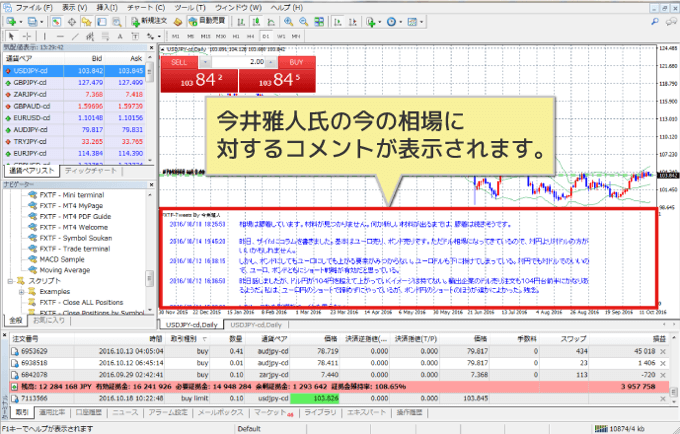This screenshot has height=434, width=680.
Task: Select the trendline drawing tool
Action: 75,36
